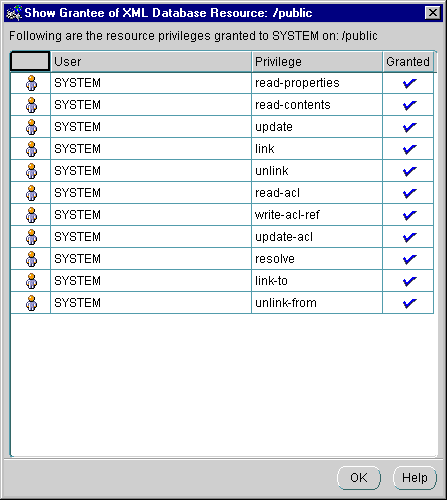Click the user icon in the read-properties row
The width and height of the screenshot is (447, 500).
coord(31,83)
